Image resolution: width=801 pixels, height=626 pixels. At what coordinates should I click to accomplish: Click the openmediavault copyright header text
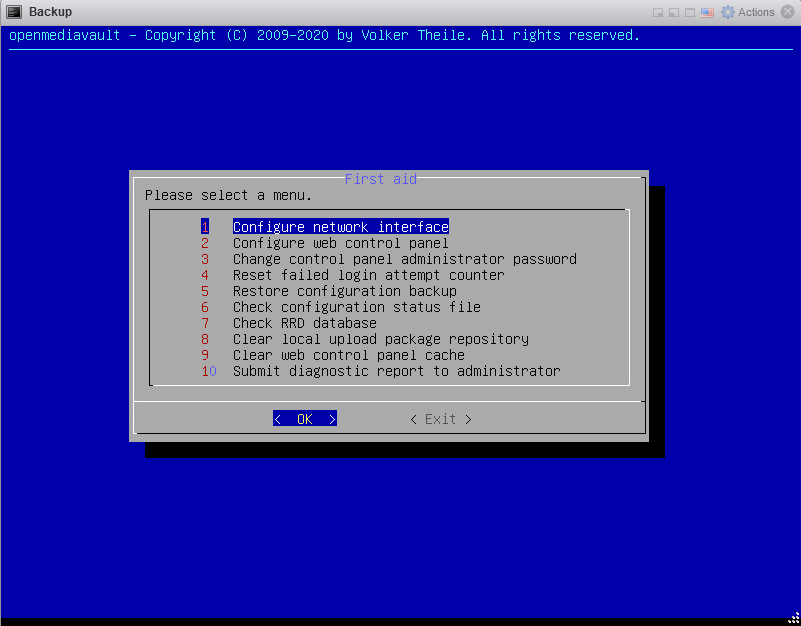[x=324, y=35]
